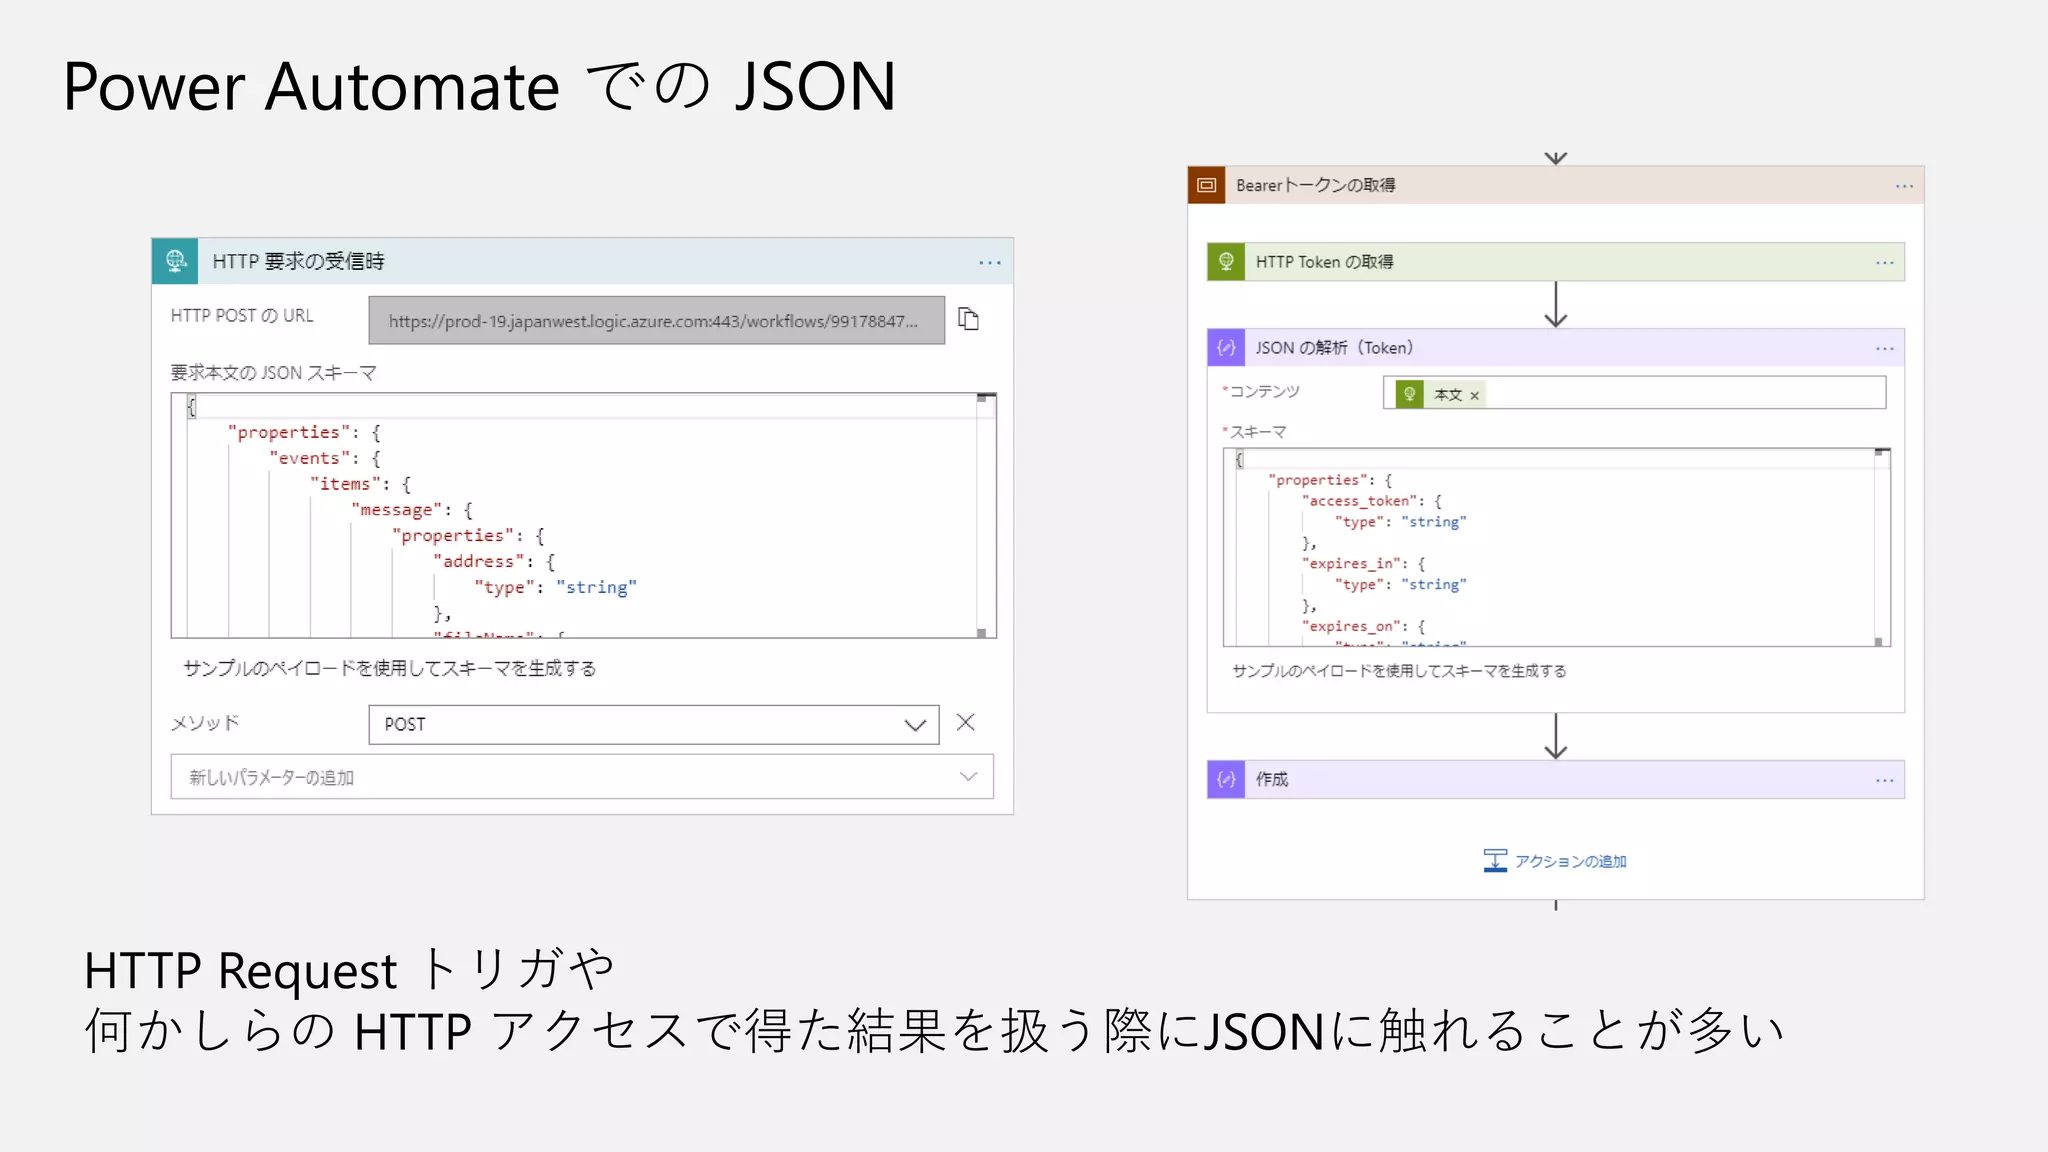Remove the メソッド parameter with X
The height and width of the screenshot is (1152, 2048).
(965, 722)
